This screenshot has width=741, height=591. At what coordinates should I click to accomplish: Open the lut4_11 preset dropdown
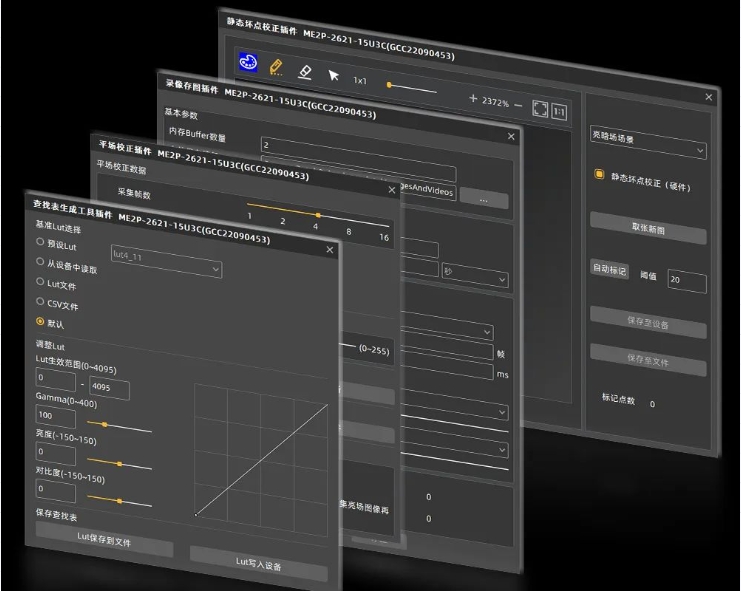[166, 261]
